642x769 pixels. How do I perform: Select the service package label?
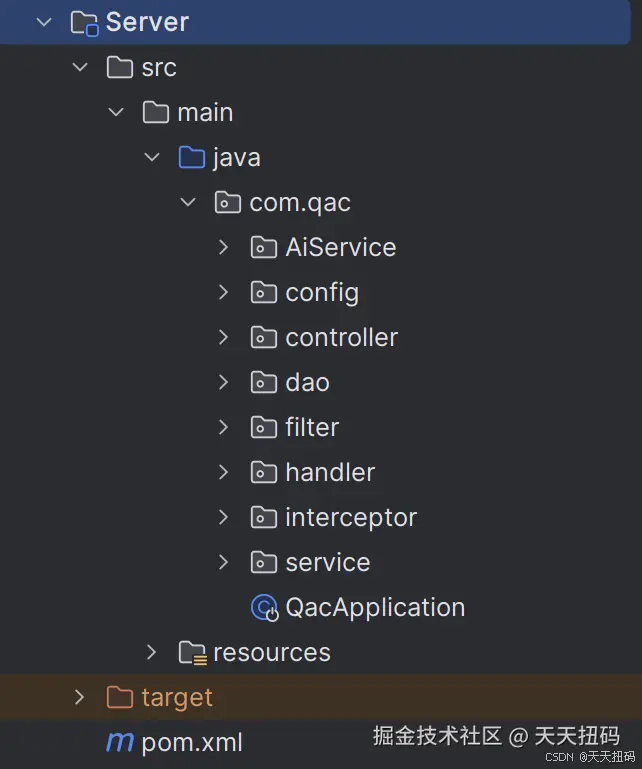[x=327, y=563]
